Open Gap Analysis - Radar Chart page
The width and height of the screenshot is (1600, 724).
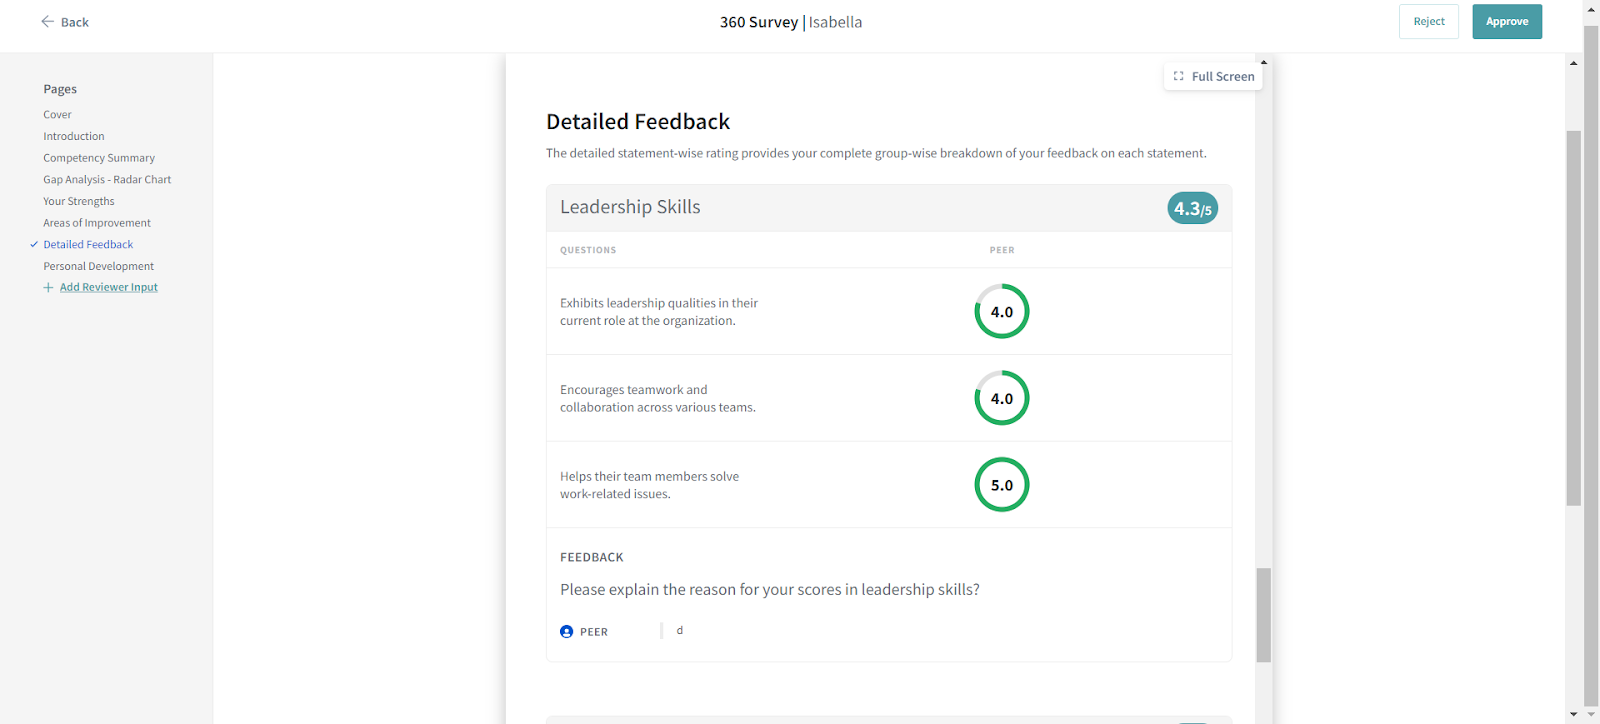coord(107,180)
